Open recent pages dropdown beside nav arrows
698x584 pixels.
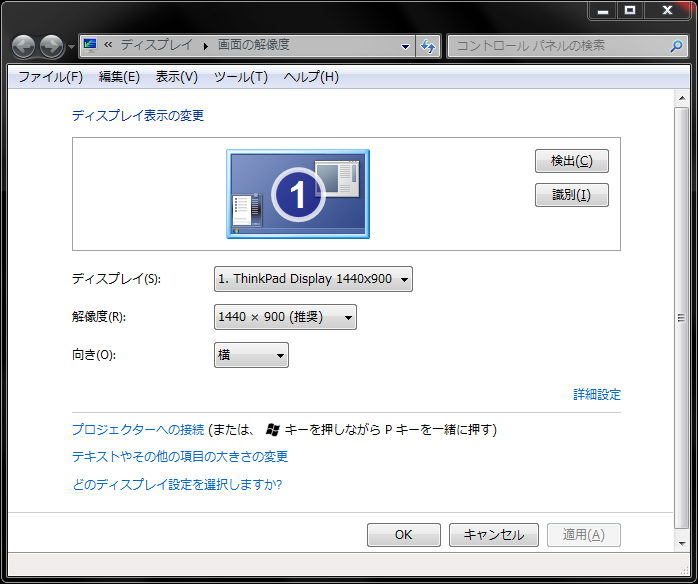click(71, 46)
